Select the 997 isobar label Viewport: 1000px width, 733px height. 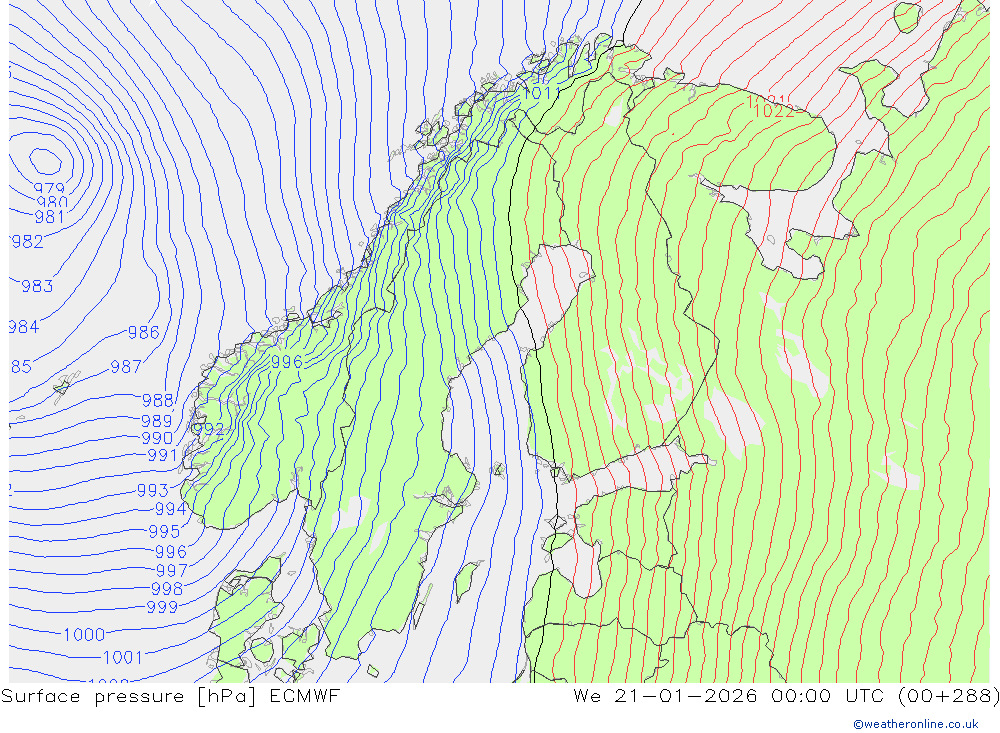coord(172,570)
